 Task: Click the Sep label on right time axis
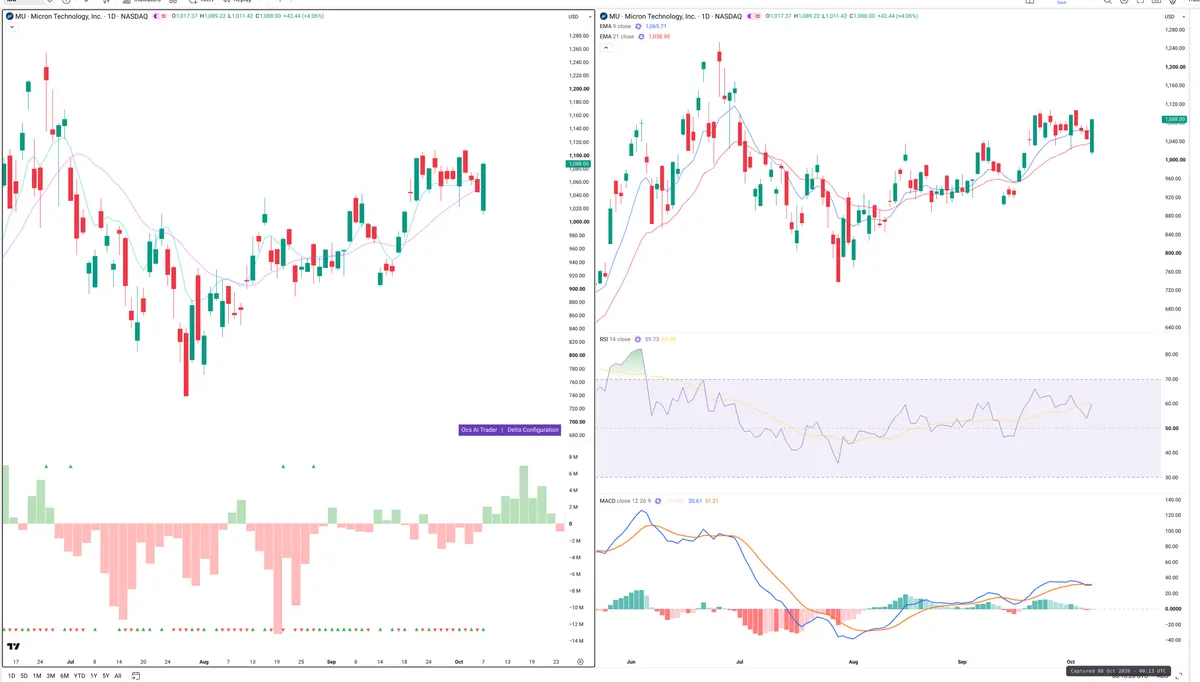click(962, 662)
